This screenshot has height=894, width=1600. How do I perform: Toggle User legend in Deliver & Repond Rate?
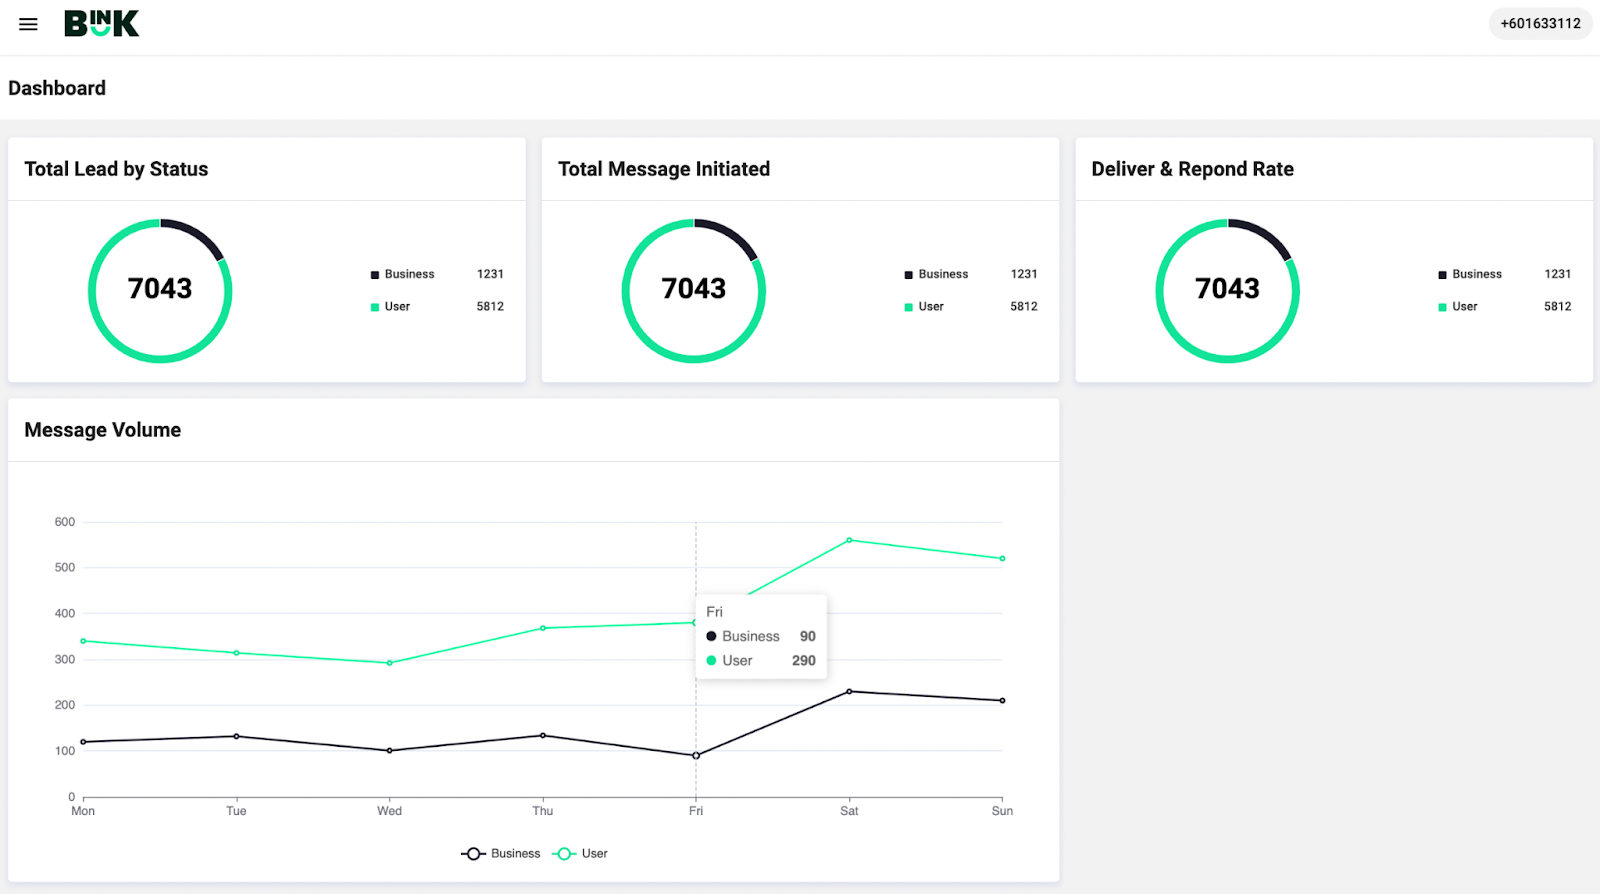1458,307
